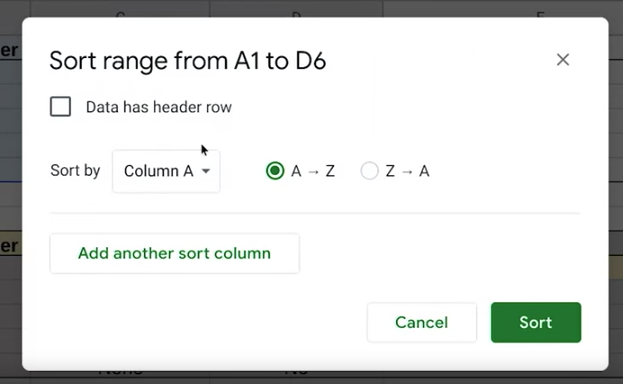This screenshot has width=623, height=384.
Task: Open the Column A sort-by dropdown
Action: [166, 171]
